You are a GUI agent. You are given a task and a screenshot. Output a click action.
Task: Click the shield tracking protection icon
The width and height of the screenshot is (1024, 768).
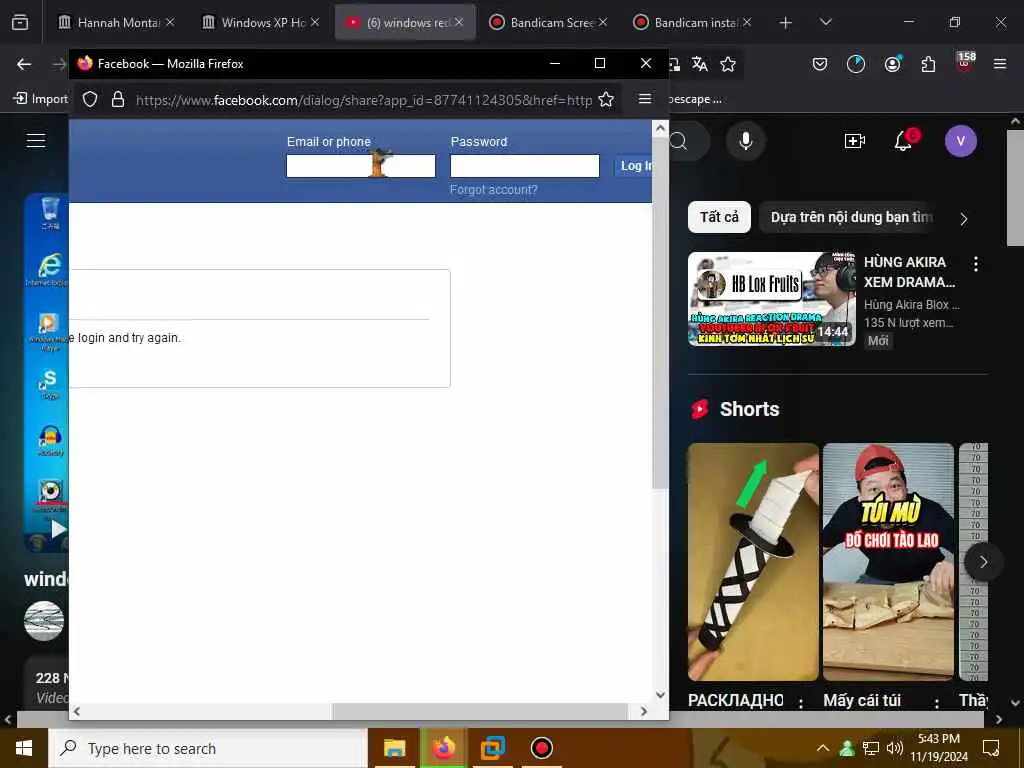[x=90, y=99]
